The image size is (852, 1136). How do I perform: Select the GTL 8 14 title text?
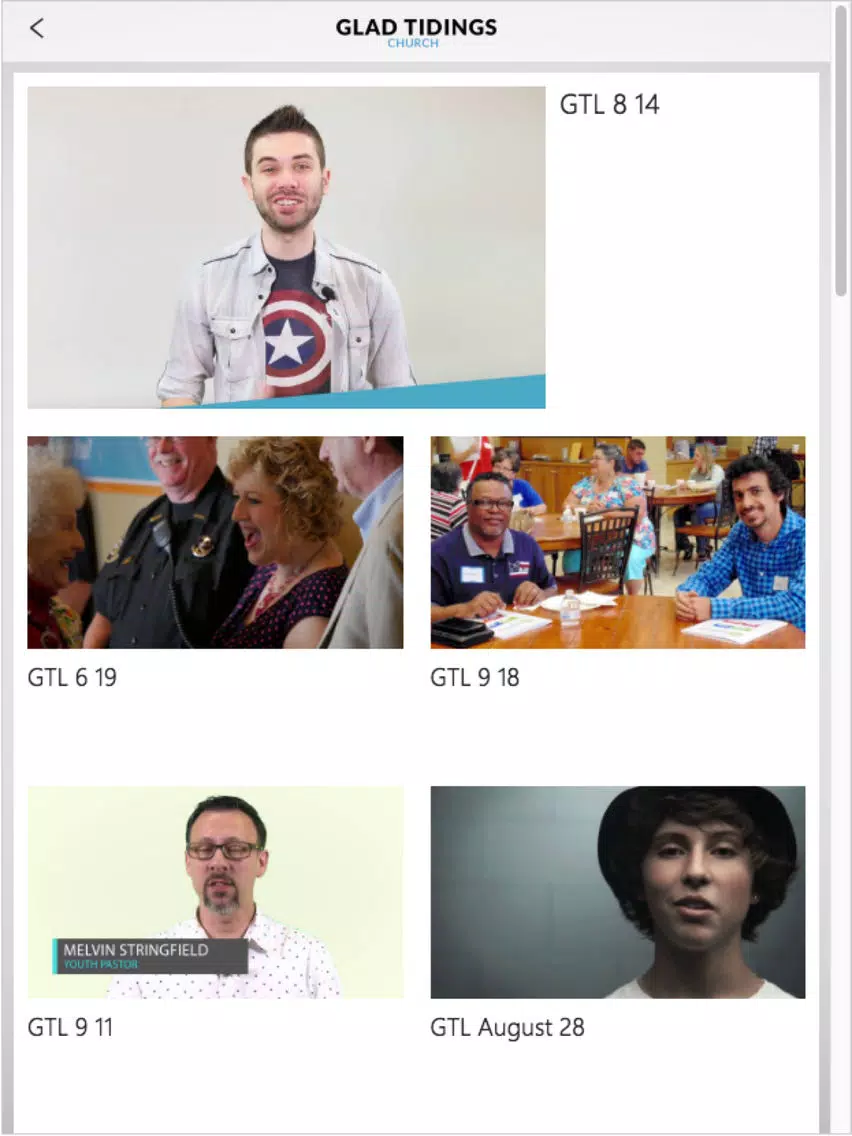609,104
